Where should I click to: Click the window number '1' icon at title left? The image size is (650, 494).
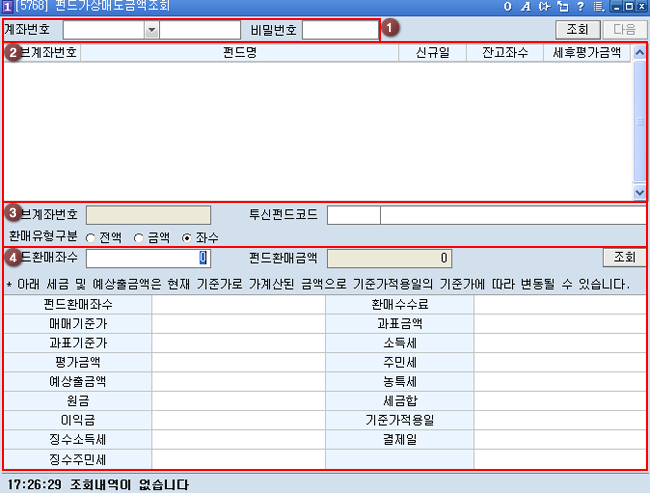pyautogui.click(x=7, y=7)
